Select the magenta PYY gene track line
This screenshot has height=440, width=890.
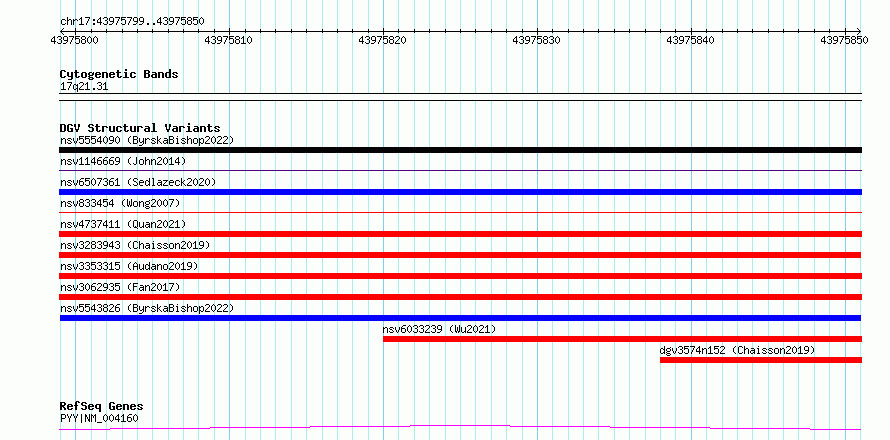click(x=460, y=427)
